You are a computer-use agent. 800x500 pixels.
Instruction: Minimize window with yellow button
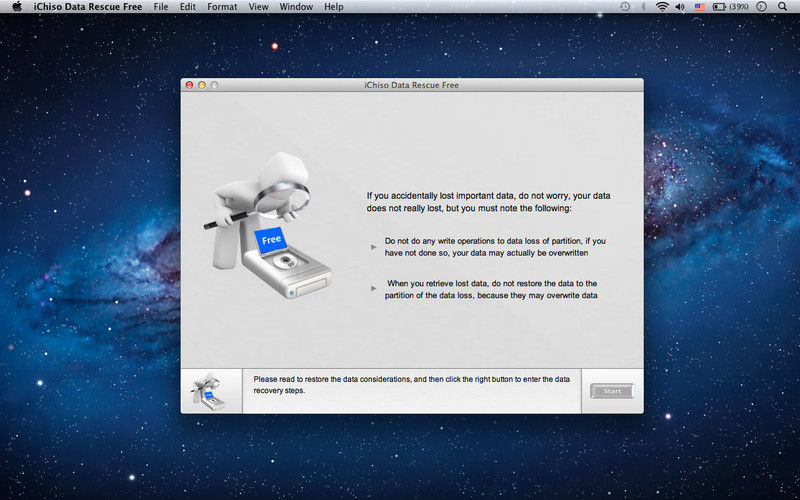(x=202, y=85)
